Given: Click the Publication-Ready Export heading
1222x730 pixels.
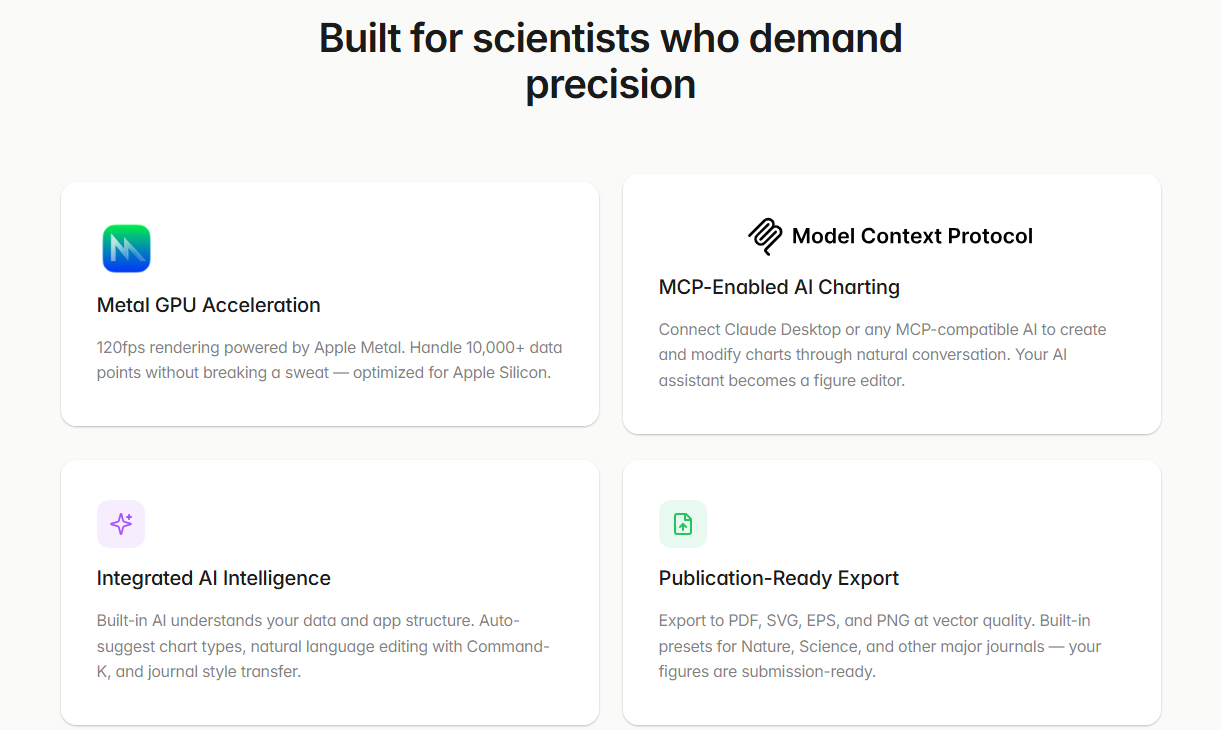Looking at the screenshot, I should (x=779, y=578).
